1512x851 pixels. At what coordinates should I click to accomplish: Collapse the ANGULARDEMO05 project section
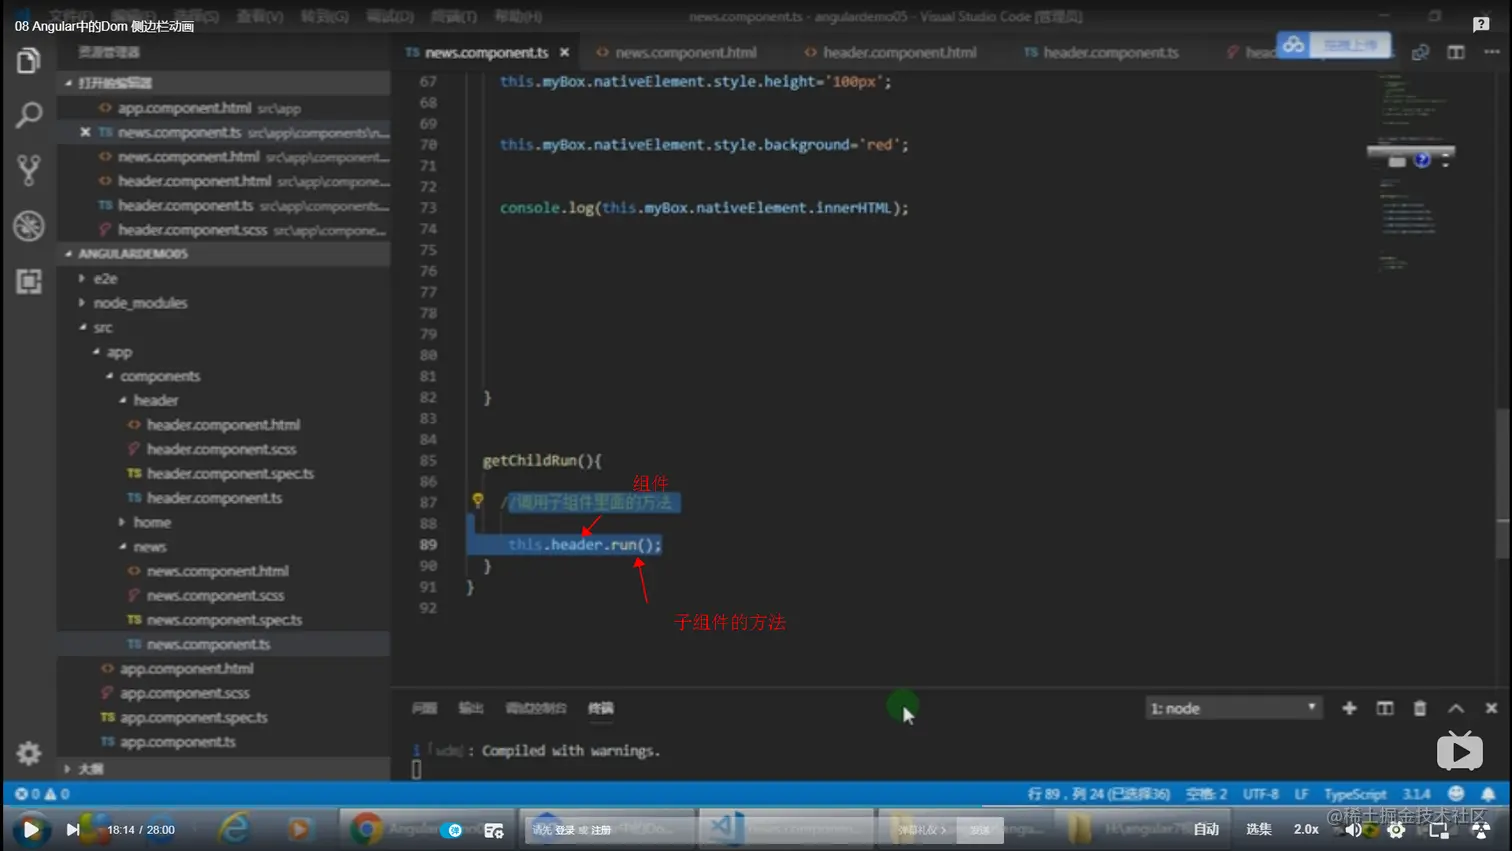(68, 254)
